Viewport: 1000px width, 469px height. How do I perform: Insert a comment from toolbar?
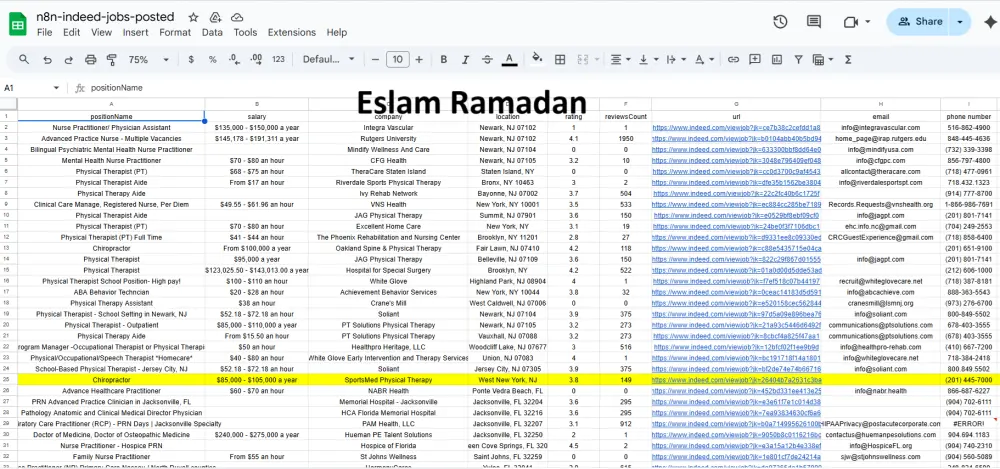[755, 59]
